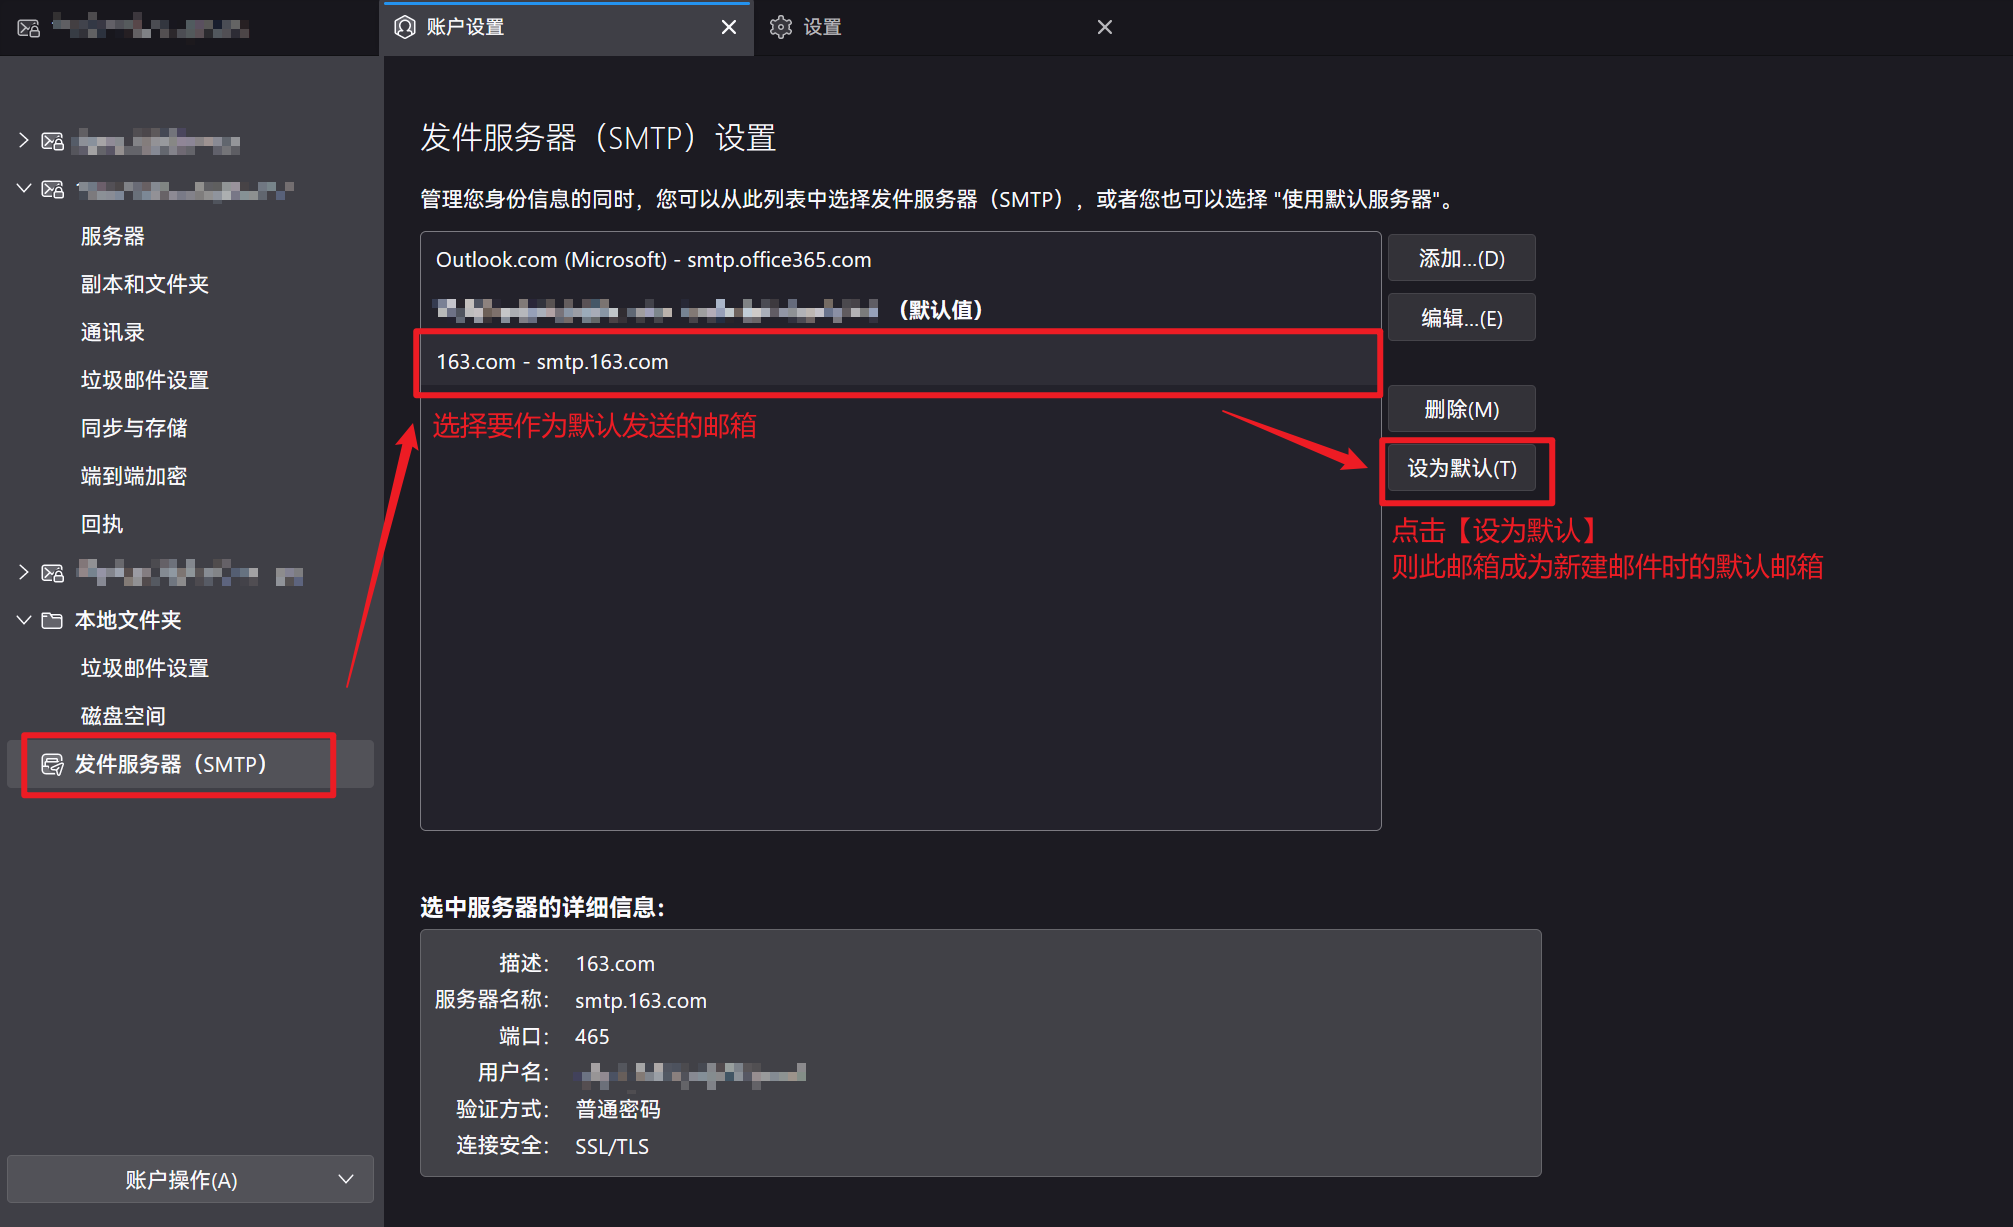The image size is (2013, 1227).
Task: Collapse the 本地文件夹 tree
Action: 23,621
